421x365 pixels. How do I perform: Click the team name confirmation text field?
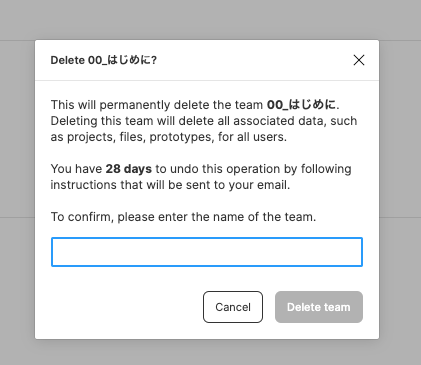point(207,252)
